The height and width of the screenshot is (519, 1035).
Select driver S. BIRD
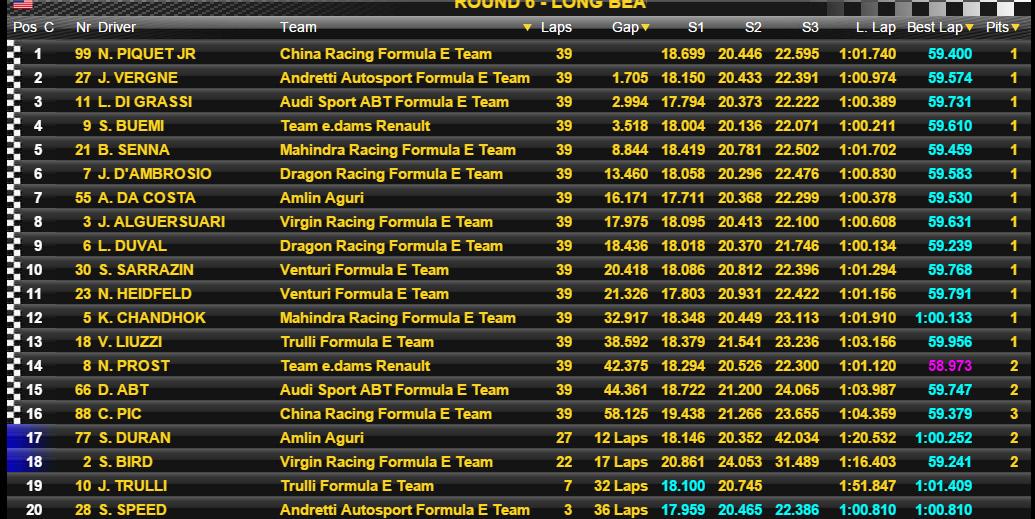tap(125, 462)
